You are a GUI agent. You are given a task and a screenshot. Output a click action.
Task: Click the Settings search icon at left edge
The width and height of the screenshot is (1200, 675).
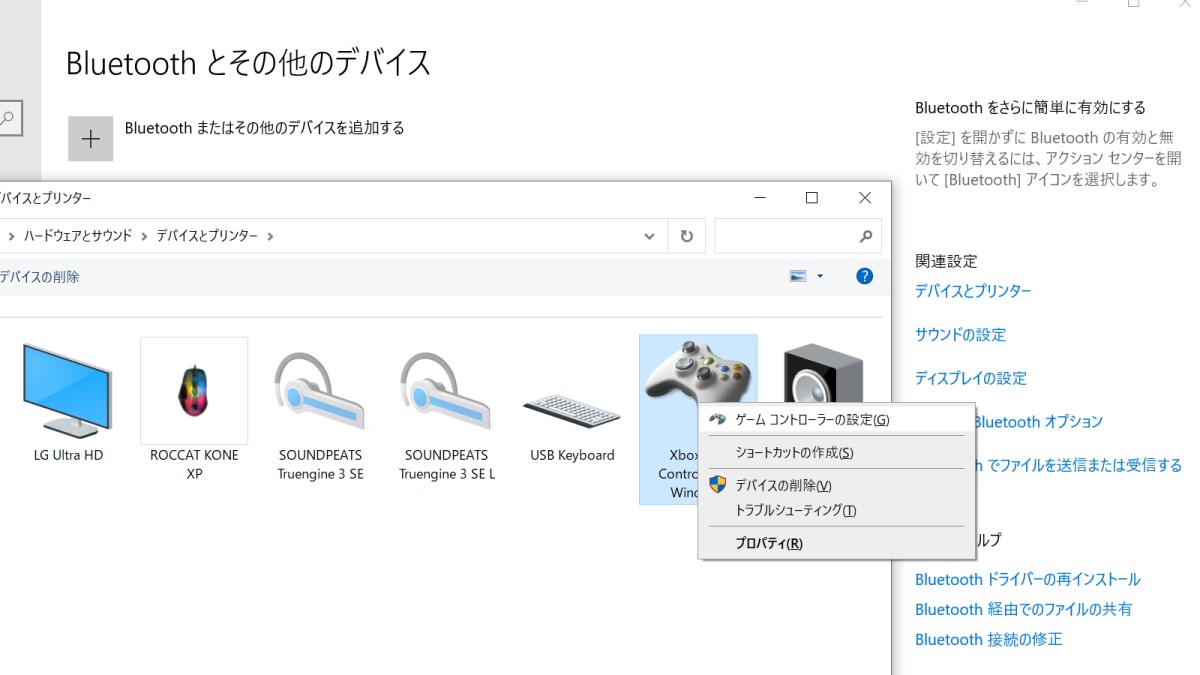point(8,119)
